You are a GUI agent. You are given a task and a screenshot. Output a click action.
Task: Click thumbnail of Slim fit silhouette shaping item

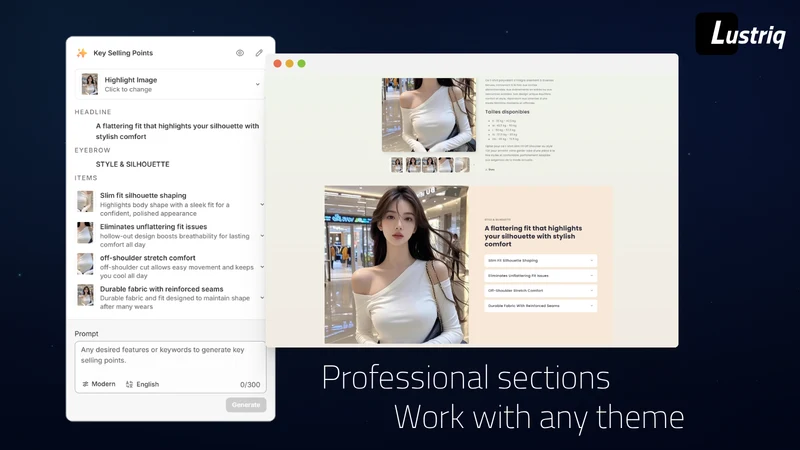(85, 202)
